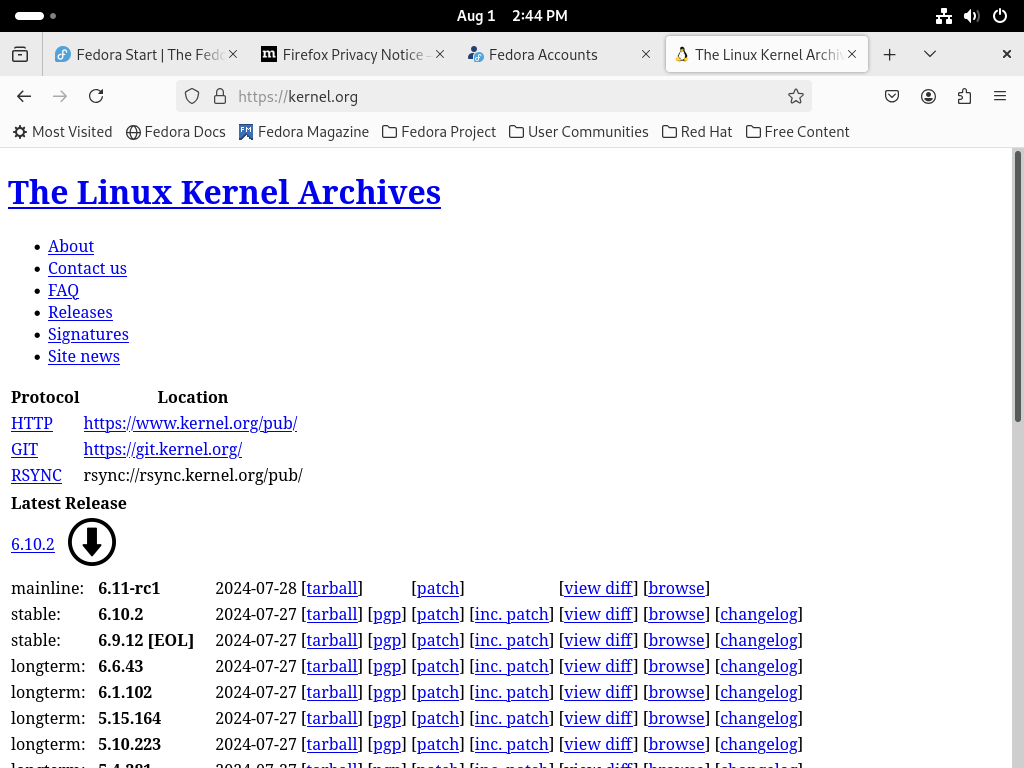Image resolution: width=1024 pixels, height=768 pixels.
Task: Click the forward navigation arrow
Action: [x=60, y=97]
